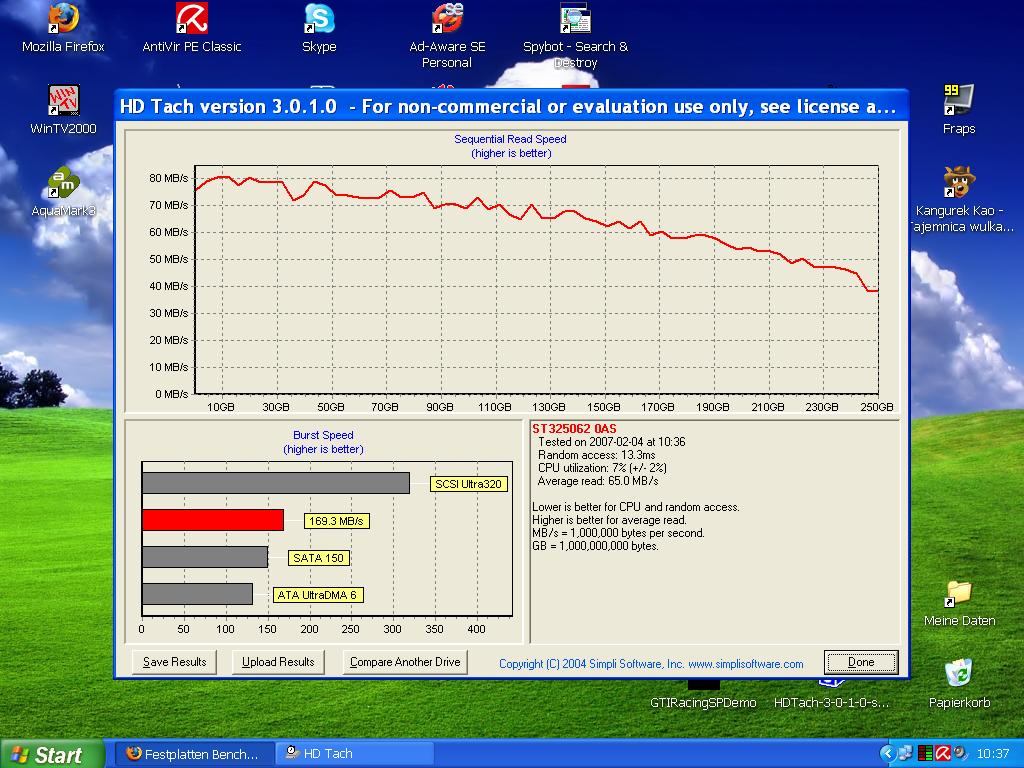Click the ATA UltraDMA 6 label
Screen dimensions: 1024x768
[318, 595]
